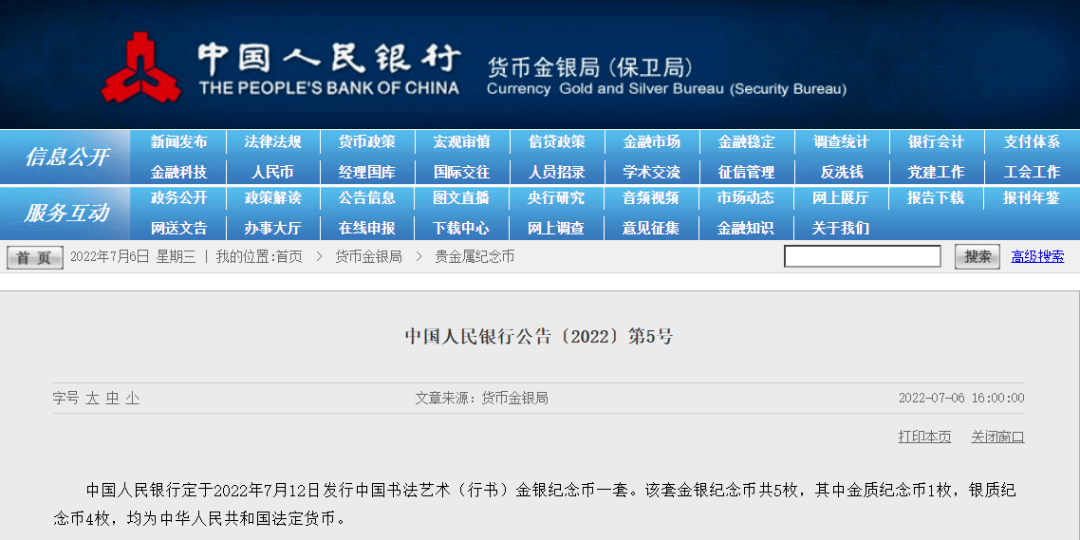This screenshot has width=1080, height=540.
Task: Go to 金融市场 section
Action: [651, 142]
